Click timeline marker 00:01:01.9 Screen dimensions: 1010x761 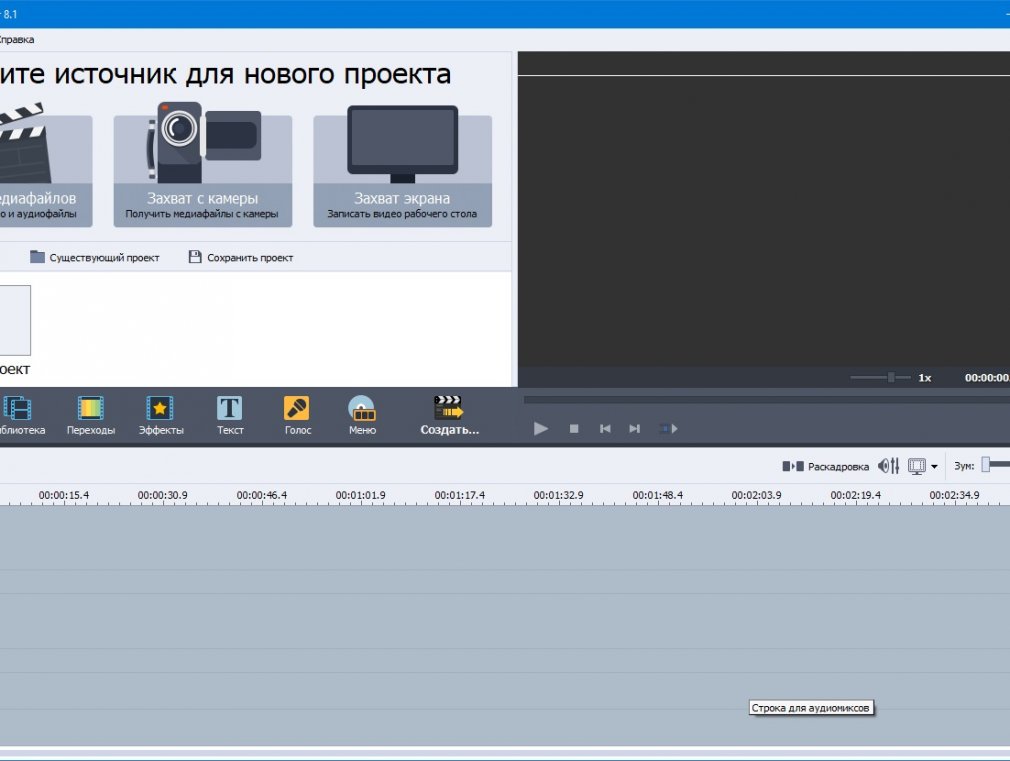[361, 495]
